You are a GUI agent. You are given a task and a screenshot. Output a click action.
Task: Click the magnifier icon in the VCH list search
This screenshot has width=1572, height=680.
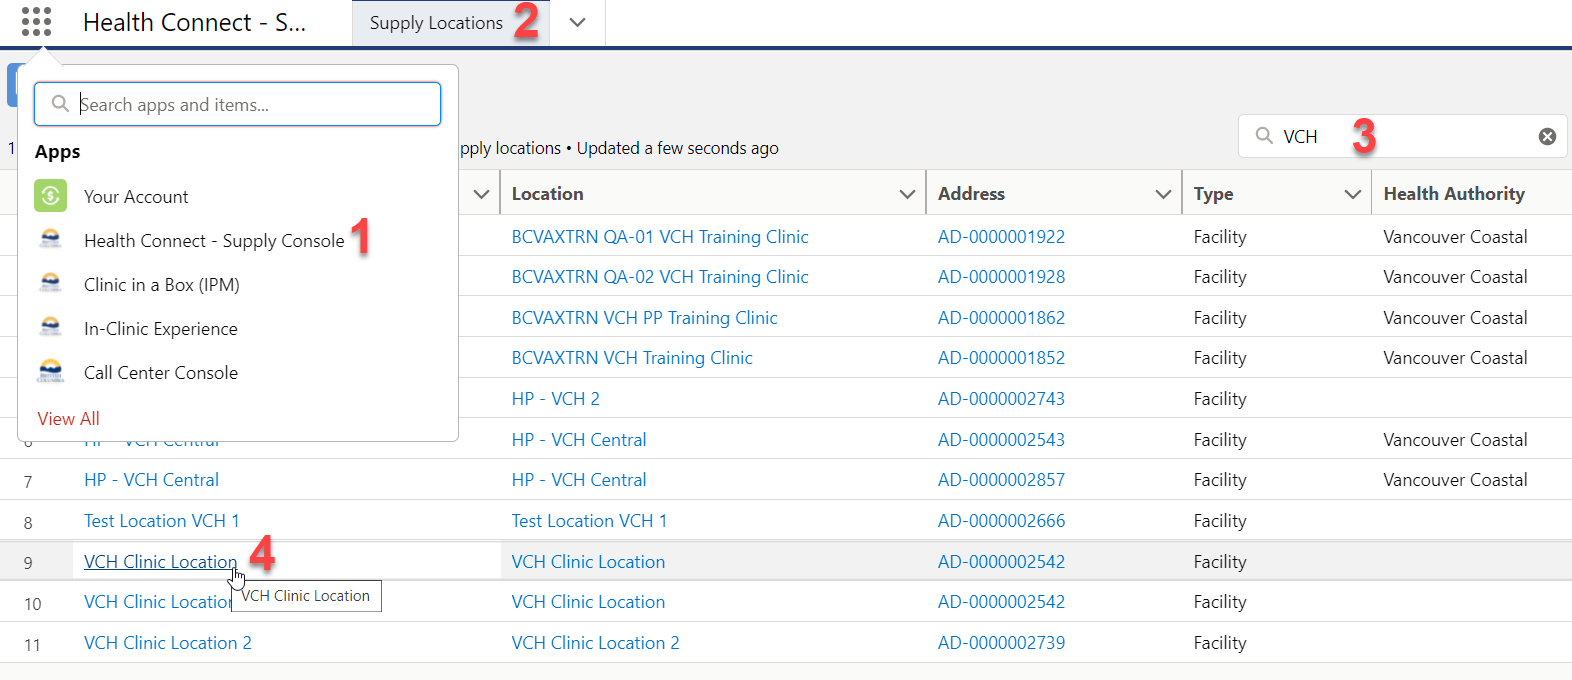click(1265, 136)
